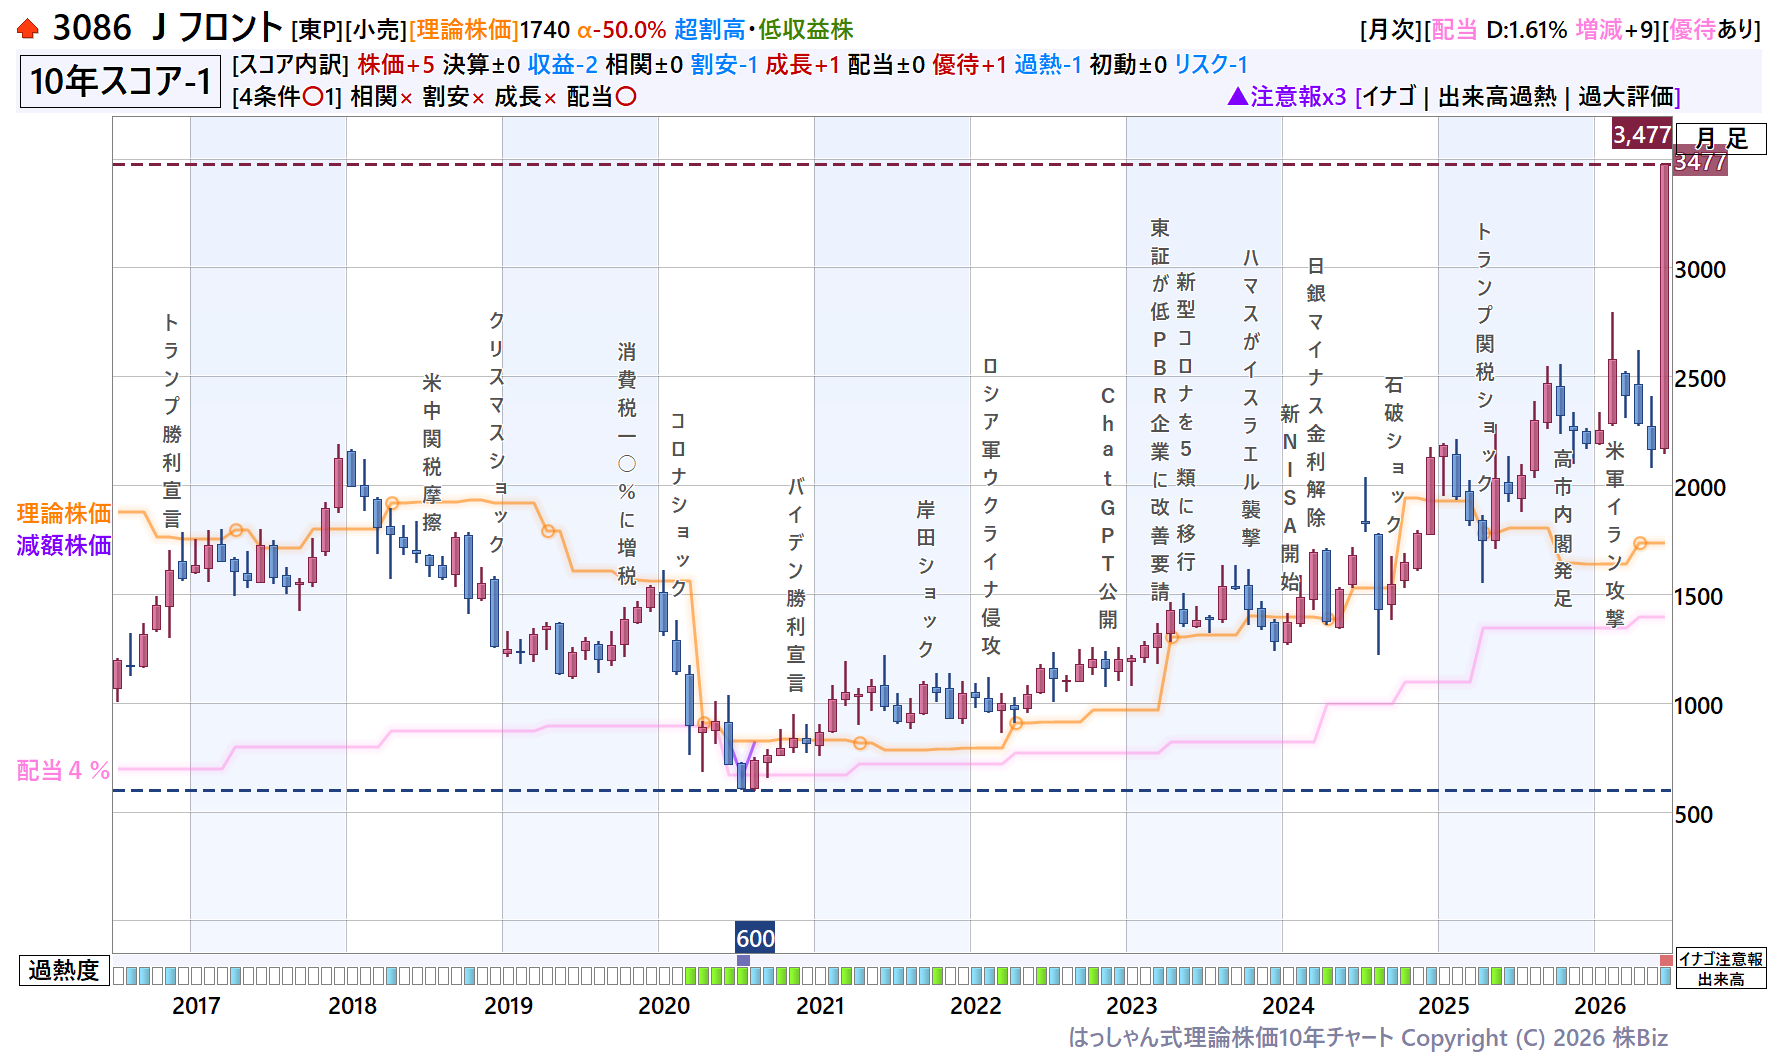This screenshot has height=1054, width=1780.
Task: Select the stock code 3086
Action: click(91, 28)
